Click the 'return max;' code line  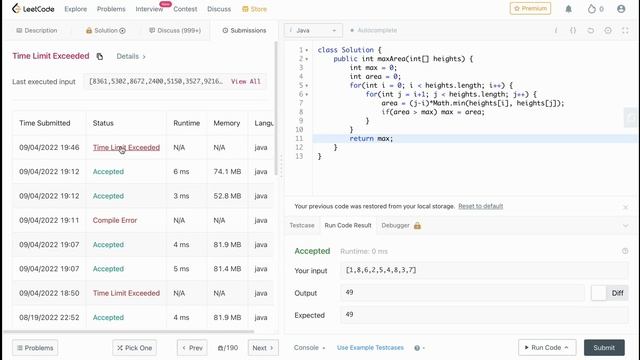[x=371, y=139]
